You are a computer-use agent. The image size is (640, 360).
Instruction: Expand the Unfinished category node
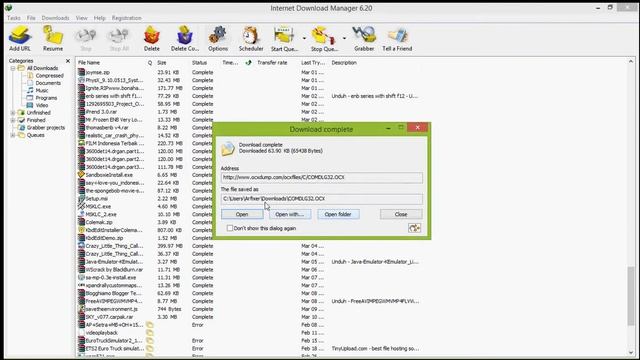(13, 113)
